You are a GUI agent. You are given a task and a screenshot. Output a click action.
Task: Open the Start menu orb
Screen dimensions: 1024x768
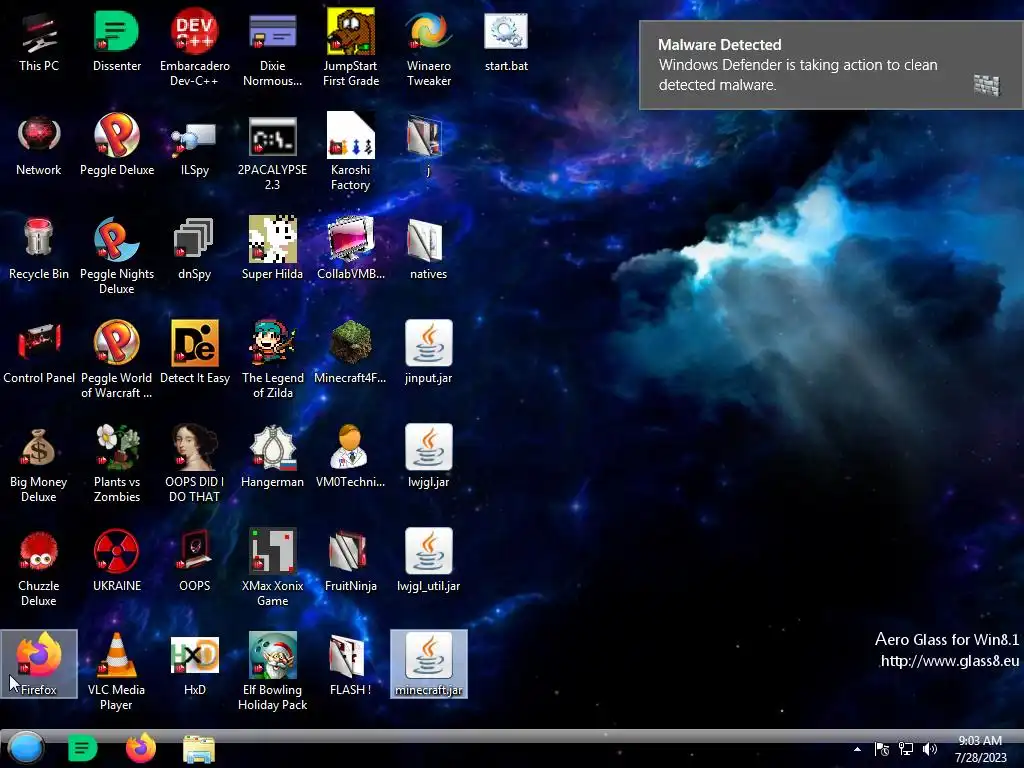[x=26, y=748]
